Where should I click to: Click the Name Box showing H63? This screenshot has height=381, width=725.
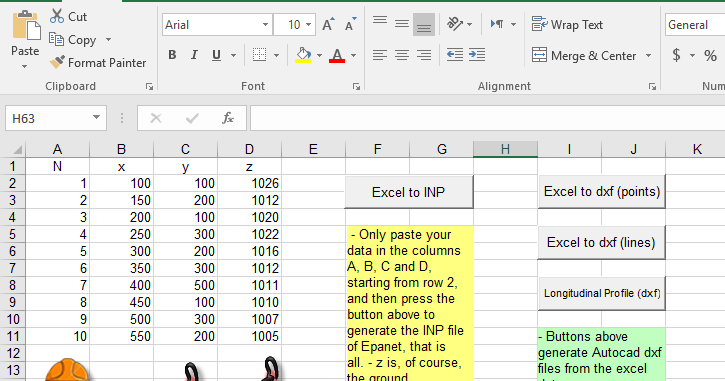(x=48, y=118)
